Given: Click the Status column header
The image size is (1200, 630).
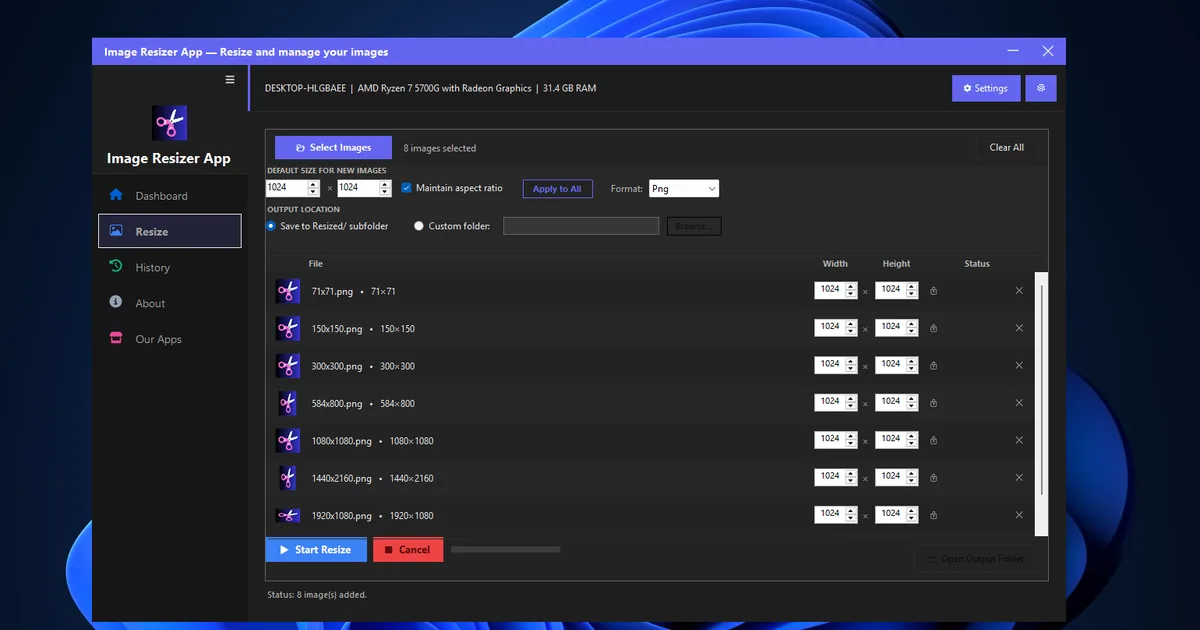Looking at the screenshot, I should pyautogui.click(x=977, y=264).
